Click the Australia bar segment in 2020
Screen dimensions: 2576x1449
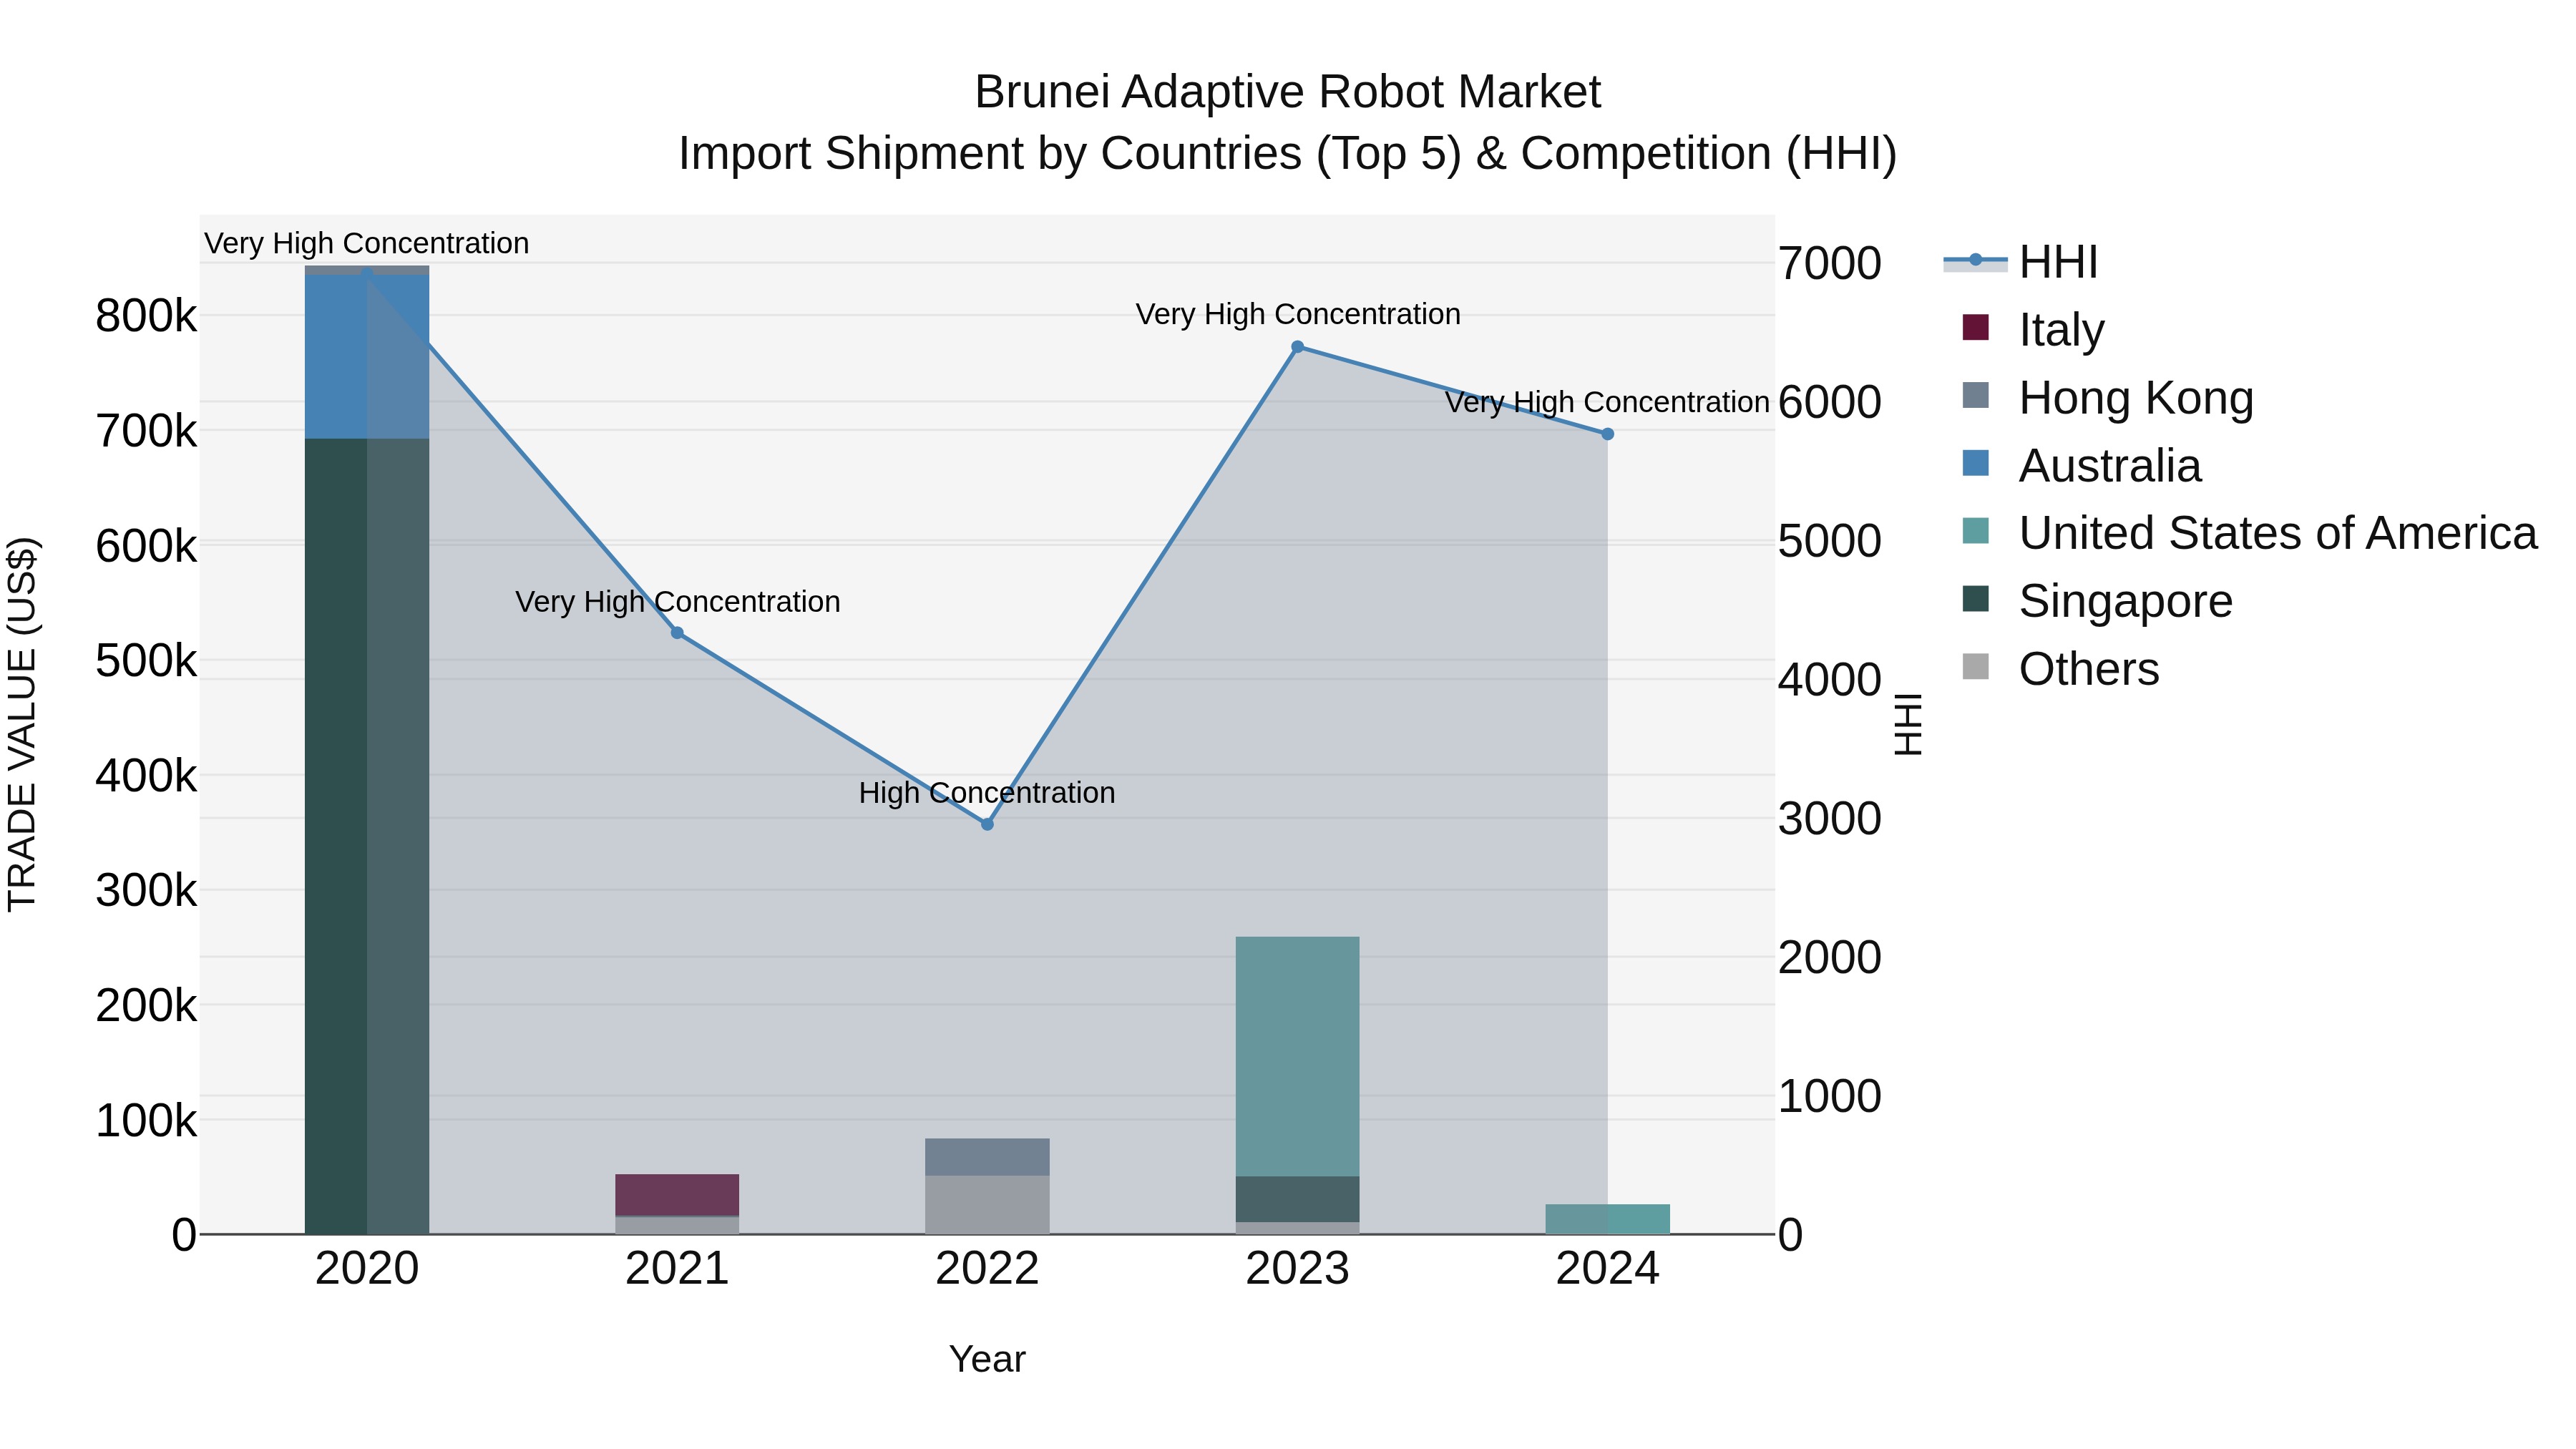(367, 357)
